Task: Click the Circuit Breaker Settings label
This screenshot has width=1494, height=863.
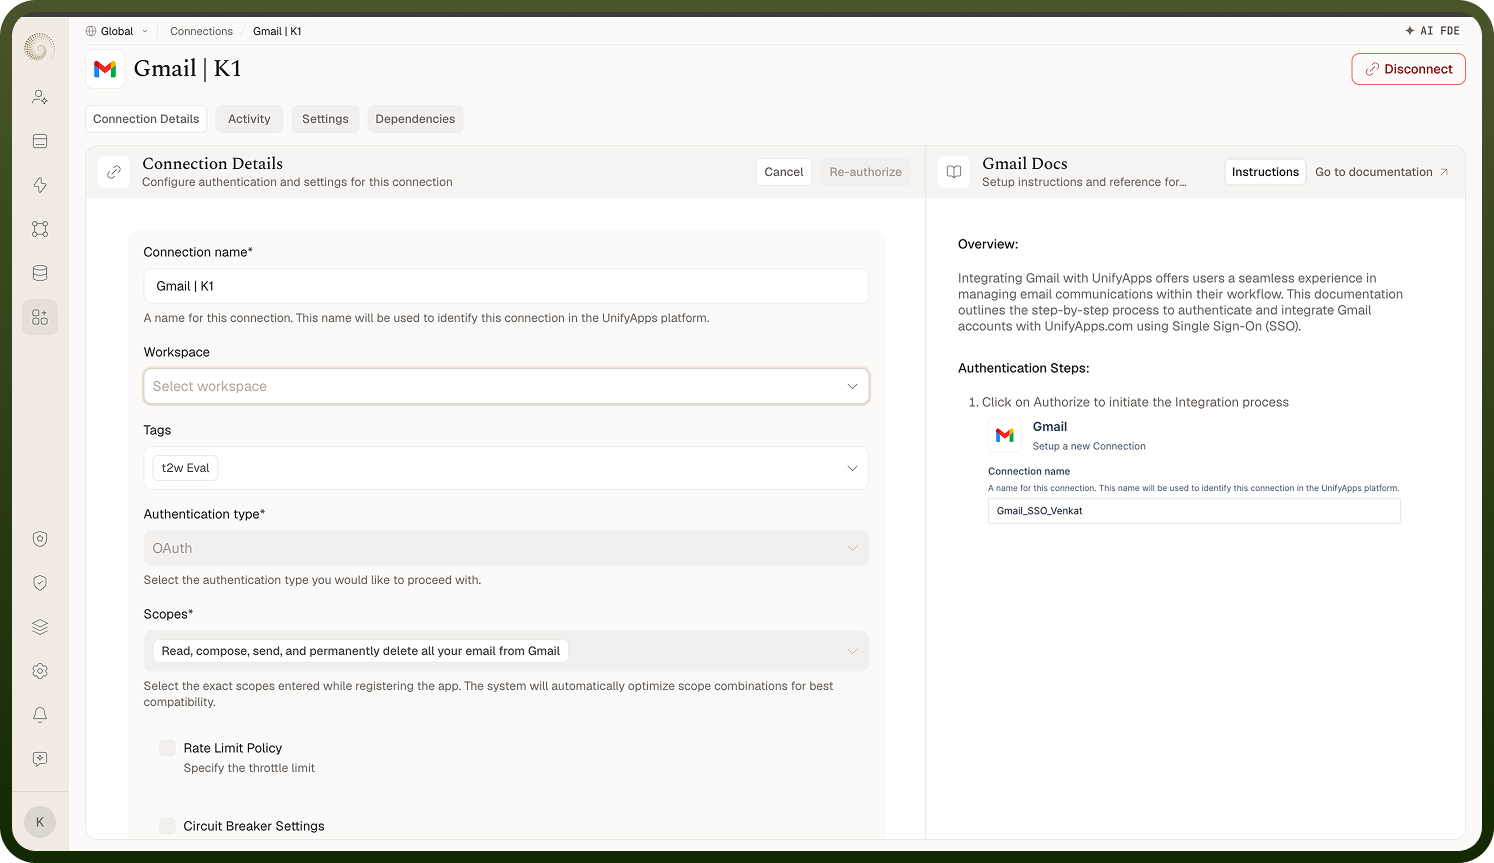Action: pos(254,826)
